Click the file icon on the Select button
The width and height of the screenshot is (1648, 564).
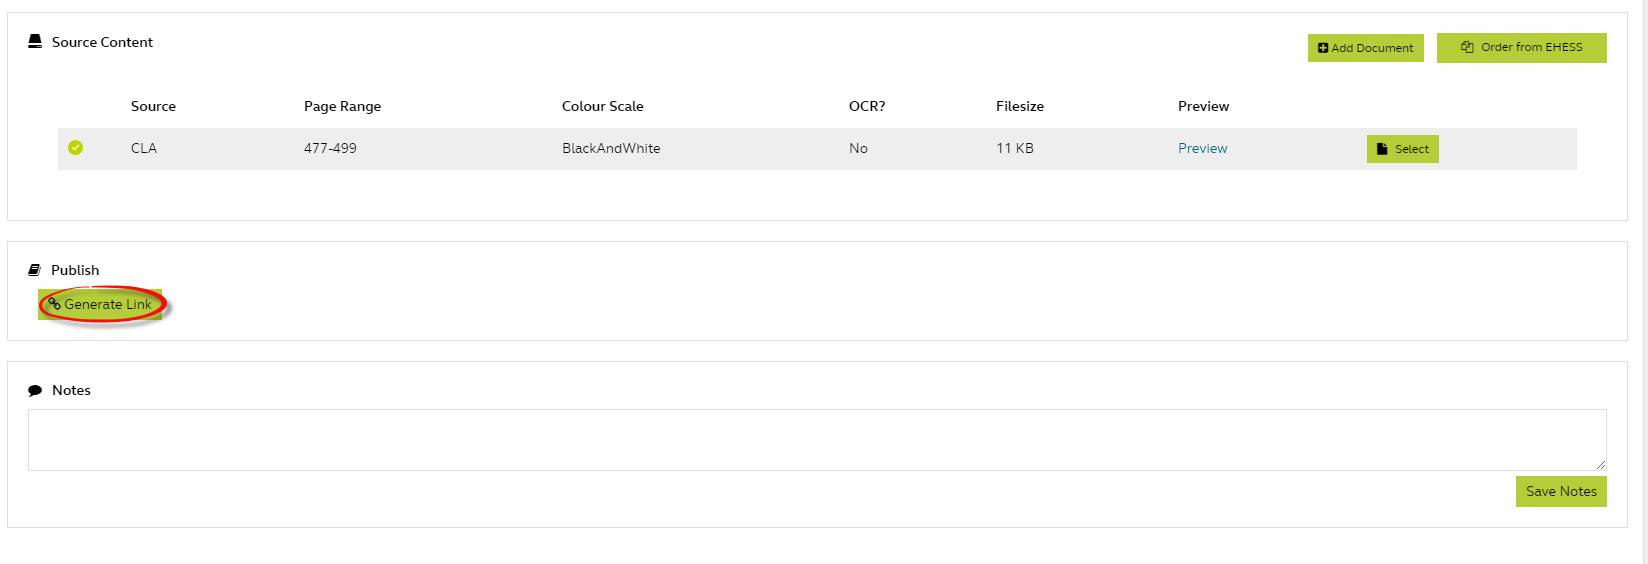coord(1382,149)
